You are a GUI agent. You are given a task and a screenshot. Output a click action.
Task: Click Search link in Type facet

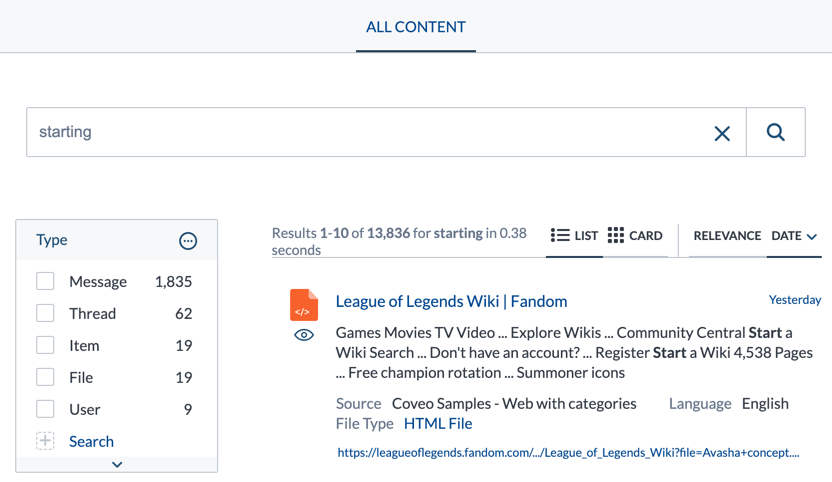pos(91,441)
